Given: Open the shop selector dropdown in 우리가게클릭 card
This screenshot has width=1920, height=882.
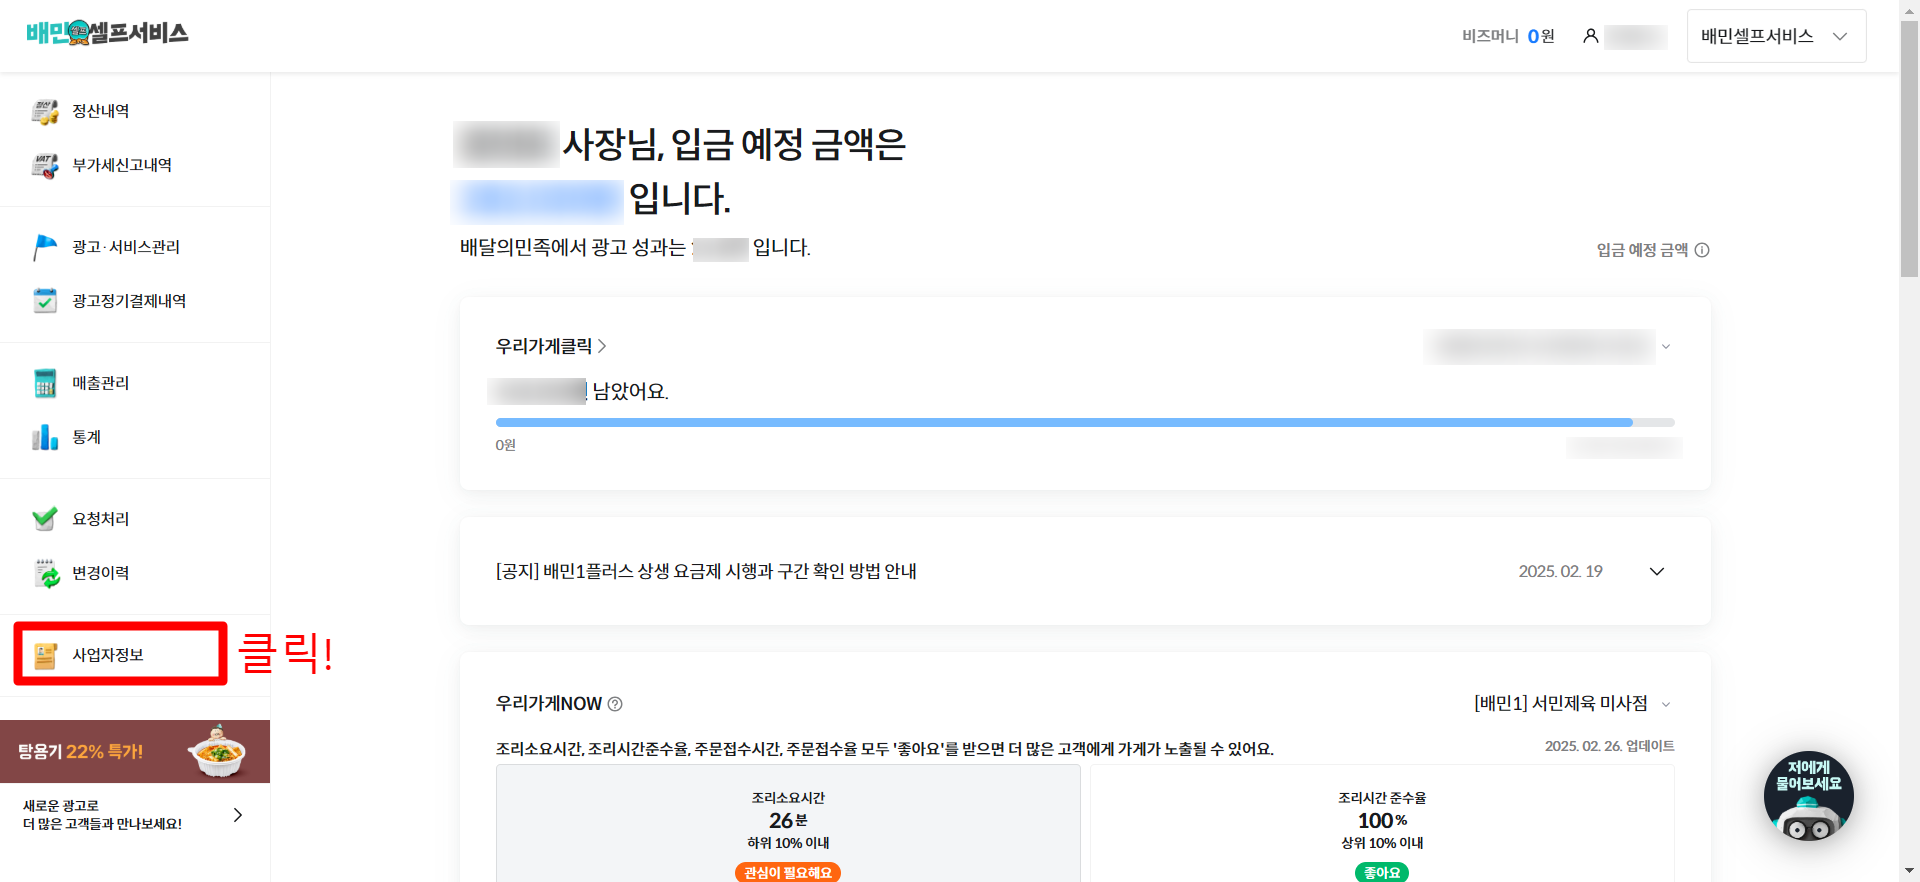Looking at the screenshot, I should pyautogui.click(x=1548, y=347).
